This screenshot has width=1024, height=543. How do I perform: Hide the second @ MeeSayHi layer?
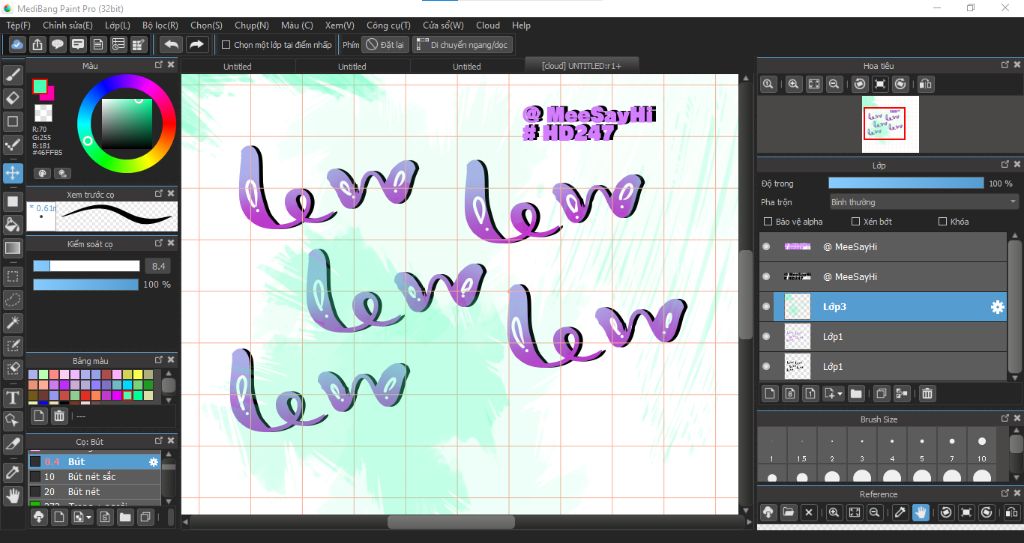pyautogui.click(x=766, y=276)
